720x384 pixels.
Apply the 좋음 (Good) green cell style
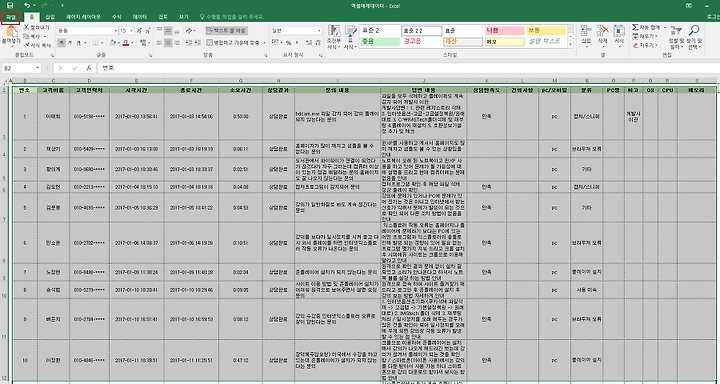pyautogui.click(x=380, y=41)
